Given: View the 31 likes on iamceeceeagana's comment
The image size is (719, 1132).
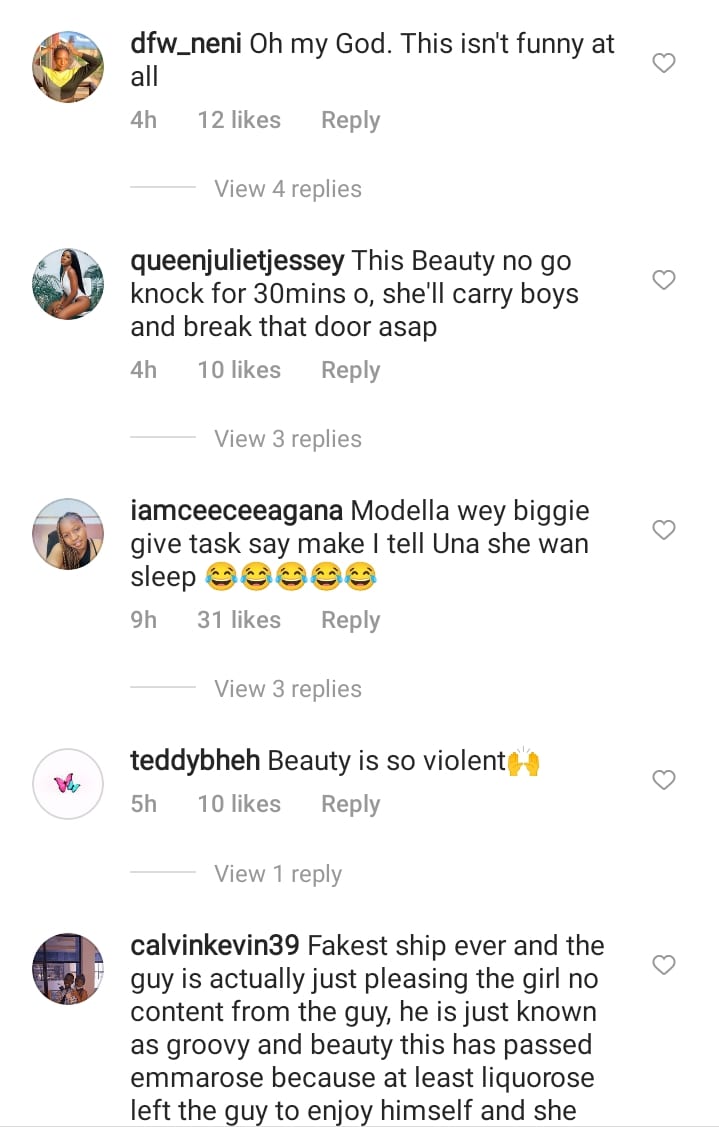Looking at the screenshot, I should [239, 620].
